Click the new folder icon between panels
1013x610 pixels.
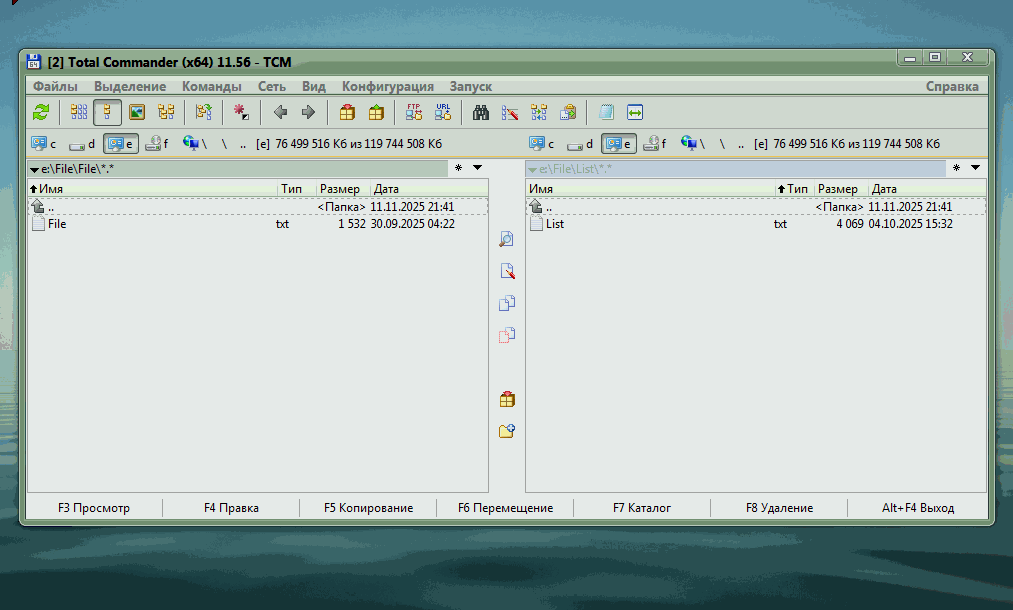[507, 431]
